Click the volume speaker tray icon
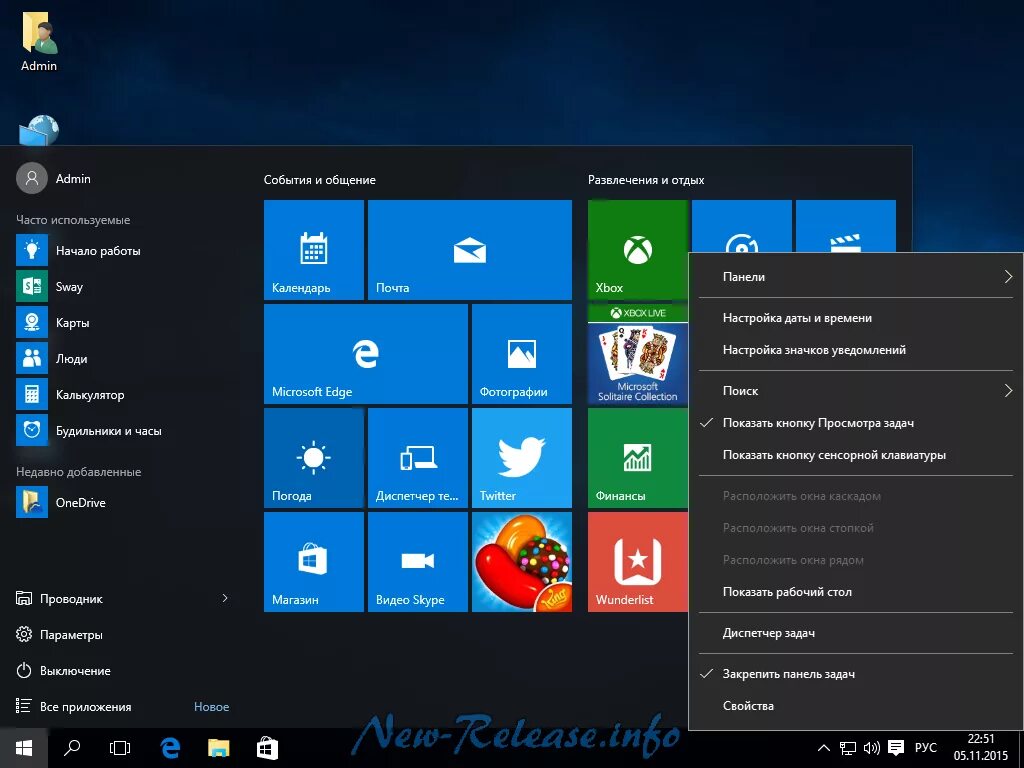This screenshot has height=768, width=1024. coord(872,748)
